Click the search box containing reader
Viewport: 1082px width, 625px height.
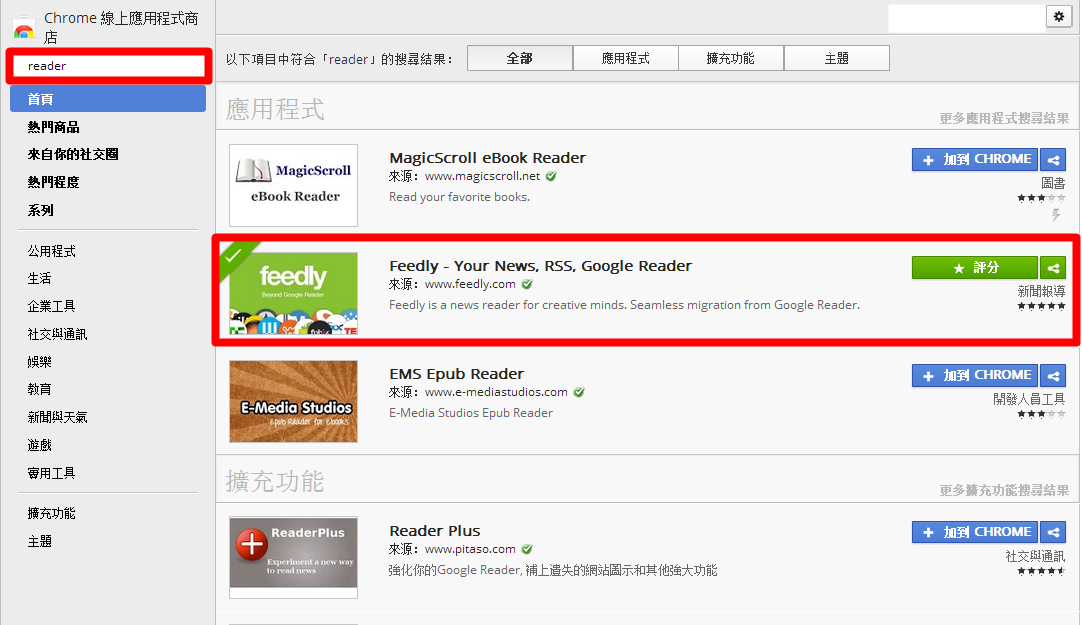[x=109, y=66]
